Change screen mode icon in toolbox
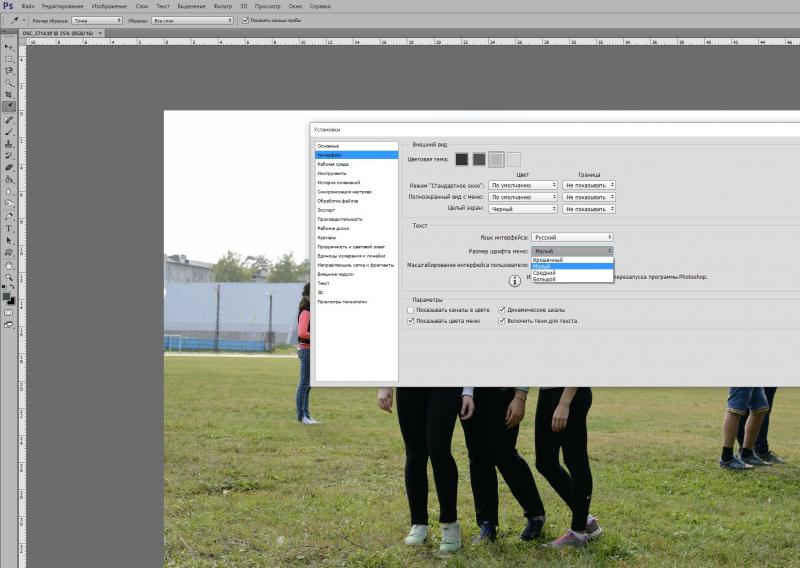The height and width of the screenshot is (568, 800). (9, 325)
